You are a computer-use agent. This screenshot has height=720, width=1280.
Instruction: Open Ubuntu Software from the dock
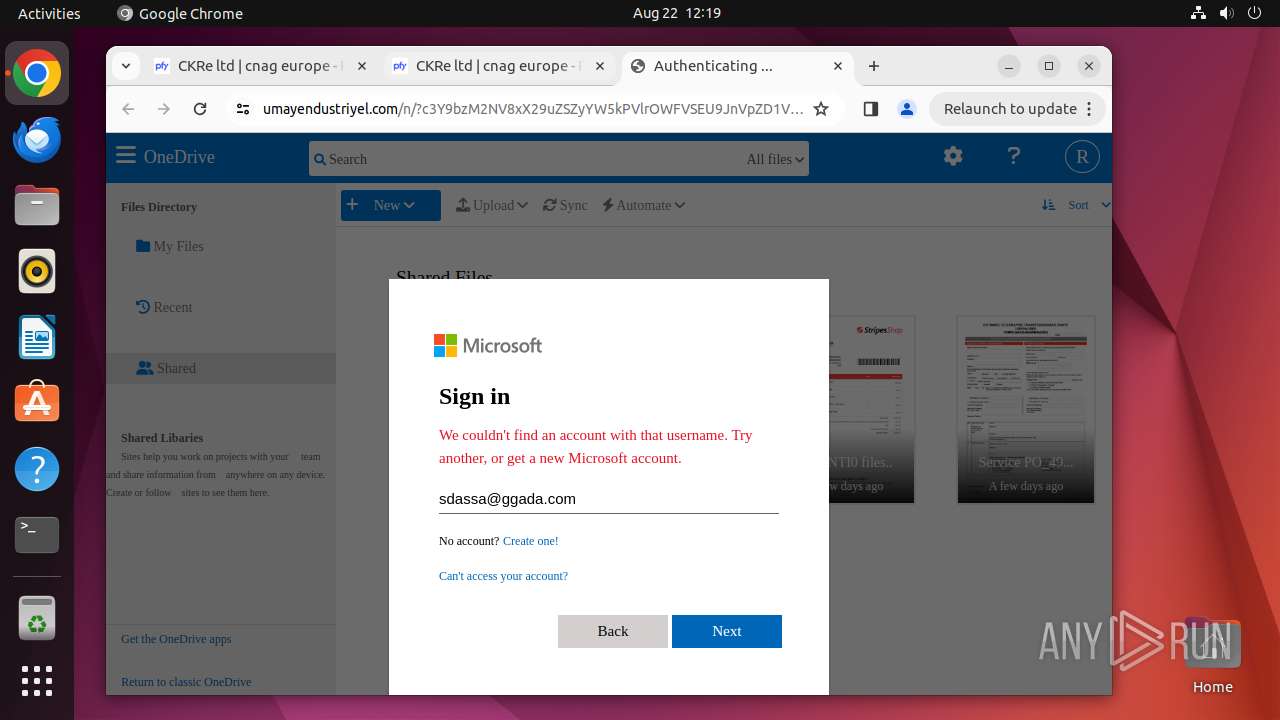(x=37, y=403)
